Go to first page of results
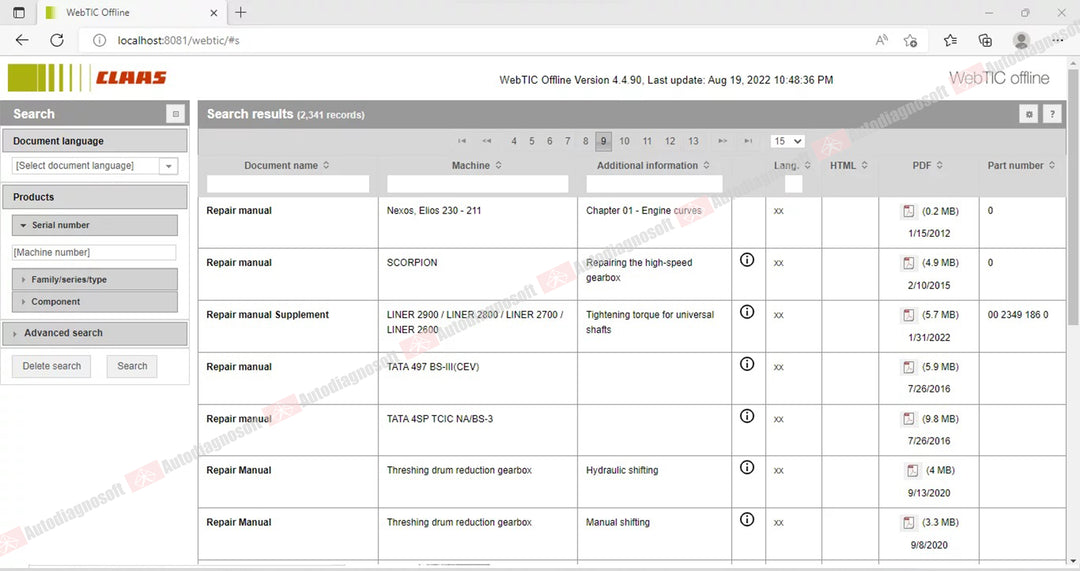Viewport: 1080px width, 571px height. coord(461,141)
